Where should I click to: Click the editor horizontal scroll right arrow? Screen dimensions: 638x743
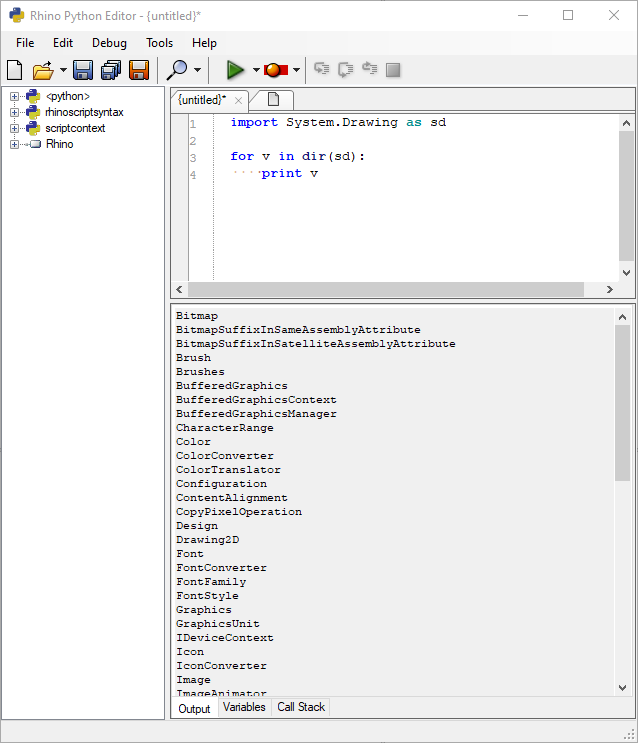pos(610,290)
